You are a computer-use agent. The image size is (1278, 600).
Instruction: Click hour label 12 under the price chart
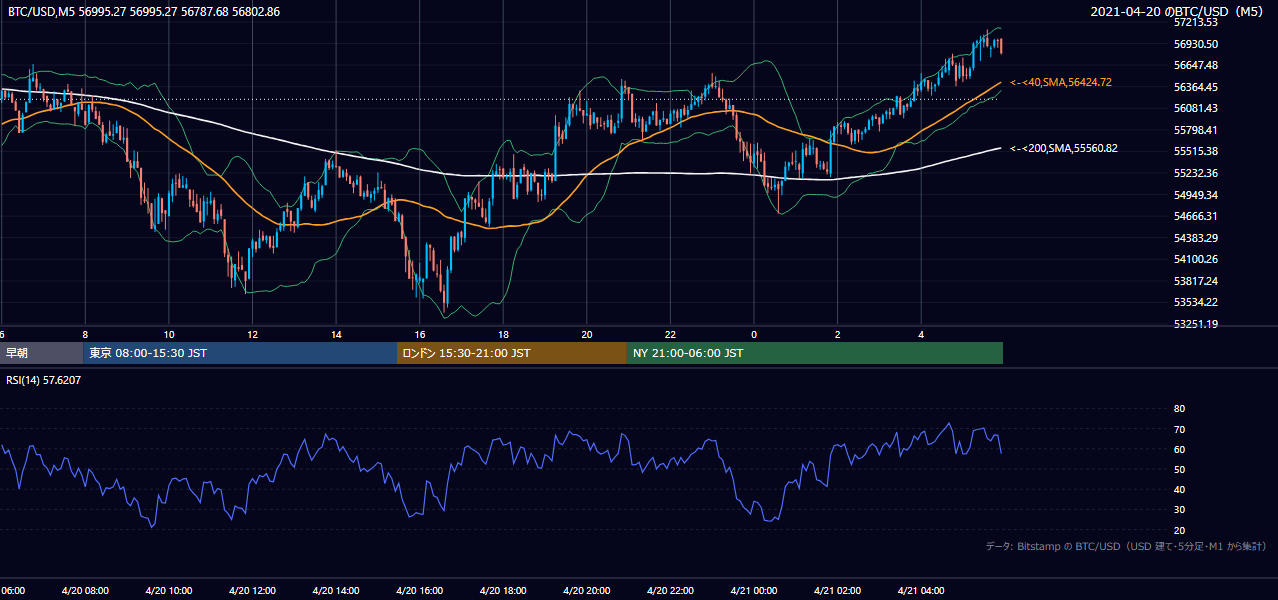pyautogui.click(x=252, y=334)
